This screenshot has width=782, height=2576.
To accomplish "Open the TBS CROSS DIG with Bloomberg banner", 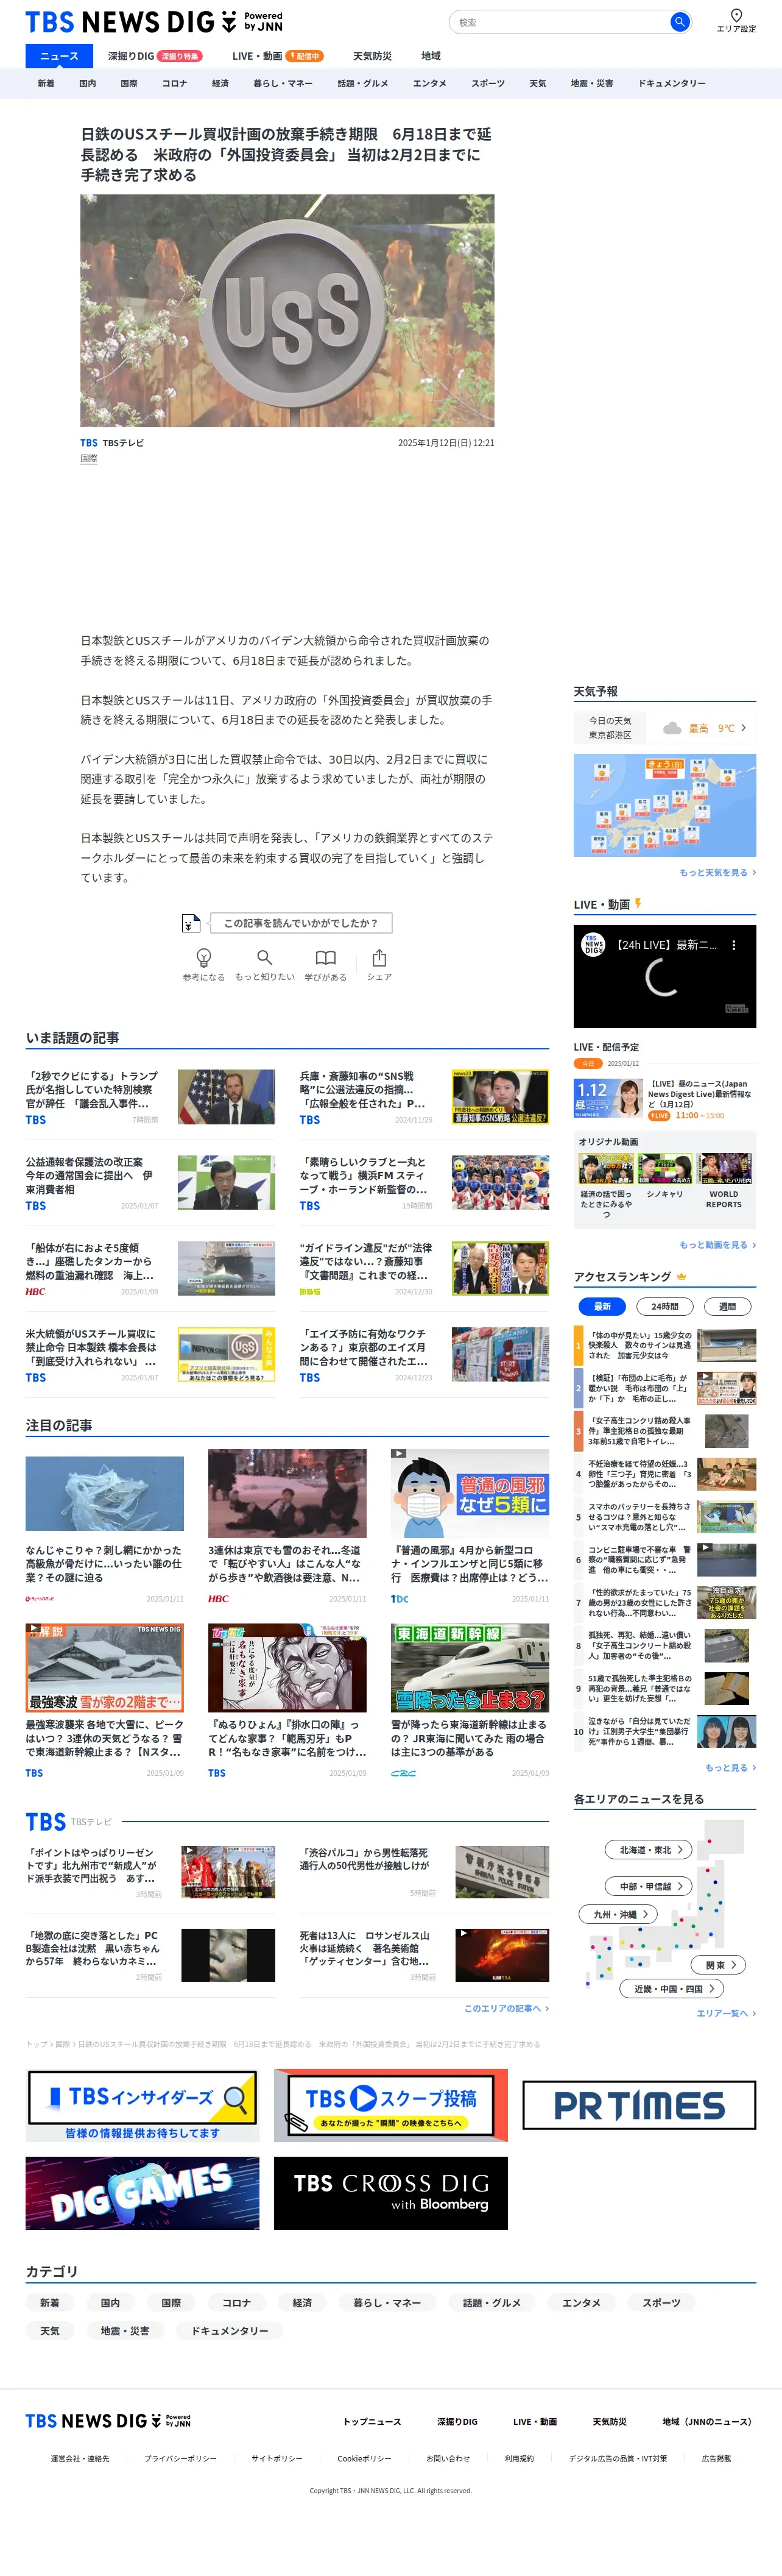I will point(391,2193).
